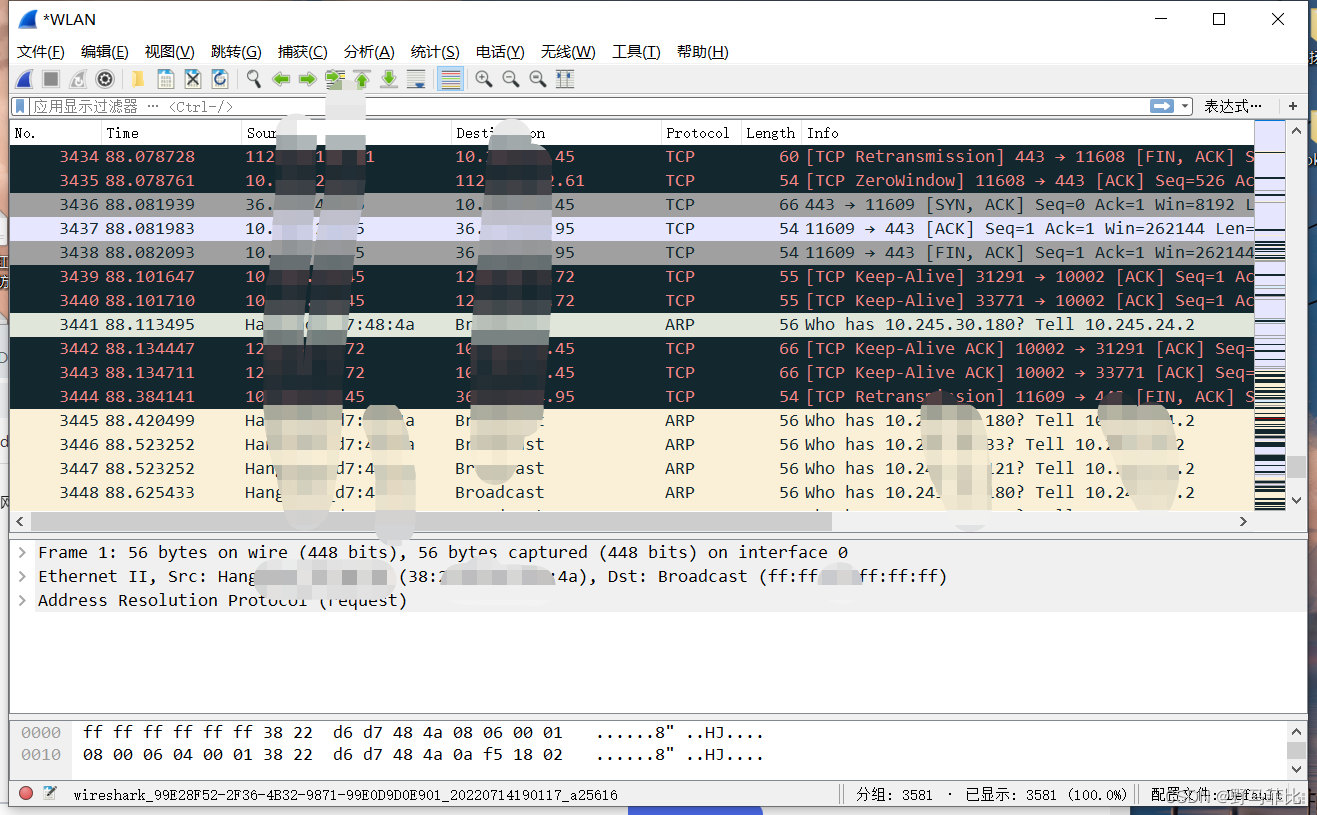
Task: Click the display filter input field
Action: (590, 106)
